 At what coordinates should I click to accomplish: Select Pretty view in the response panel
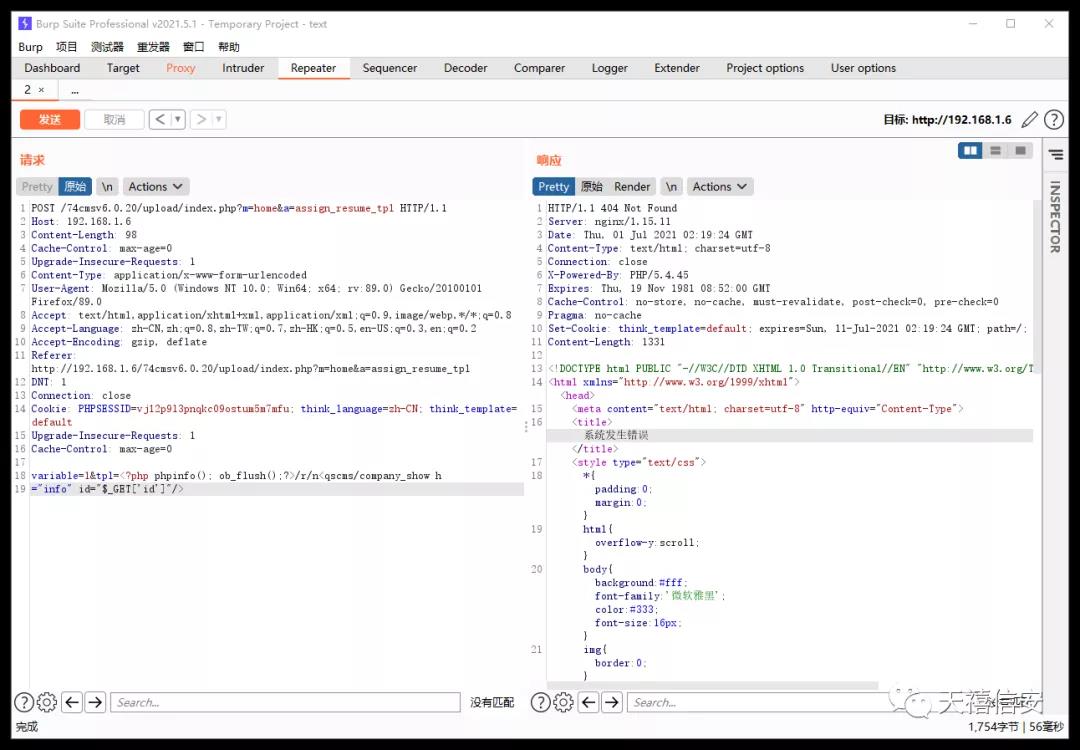pos(553,187)
